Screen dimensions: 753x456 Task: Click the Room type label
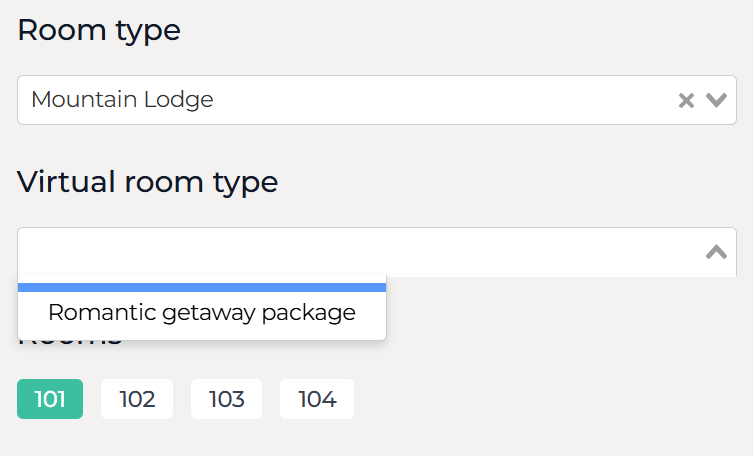point(99,30)
